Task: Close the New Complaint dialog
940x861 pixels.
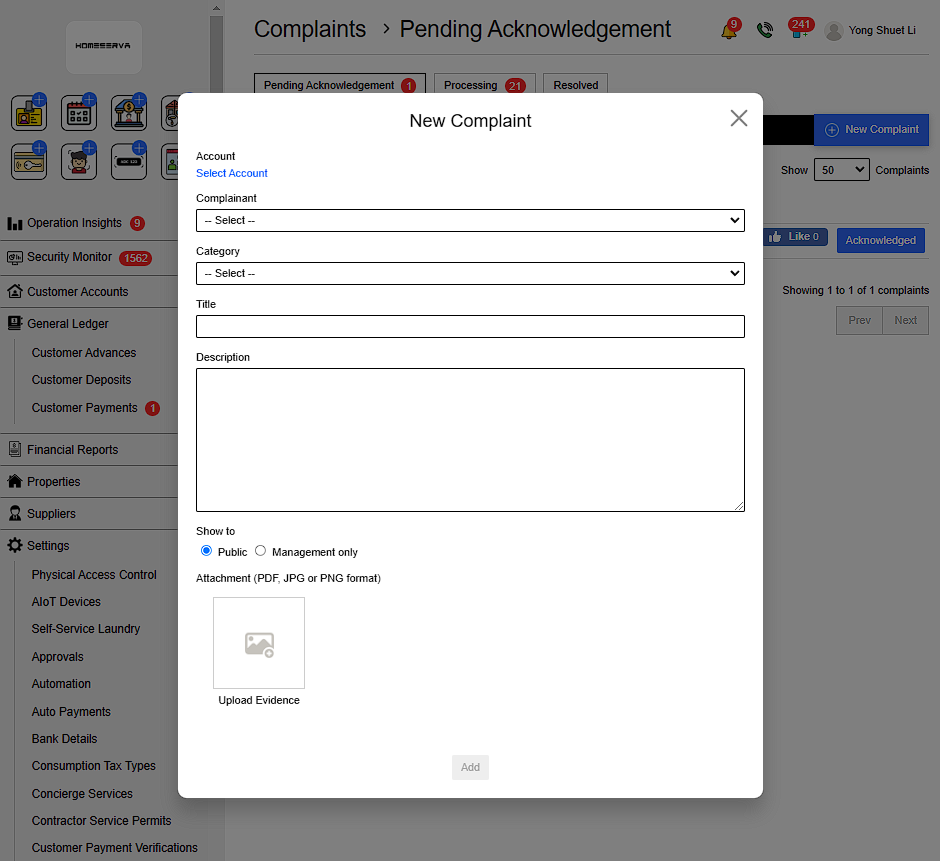Action: click(x=739, y=118)
